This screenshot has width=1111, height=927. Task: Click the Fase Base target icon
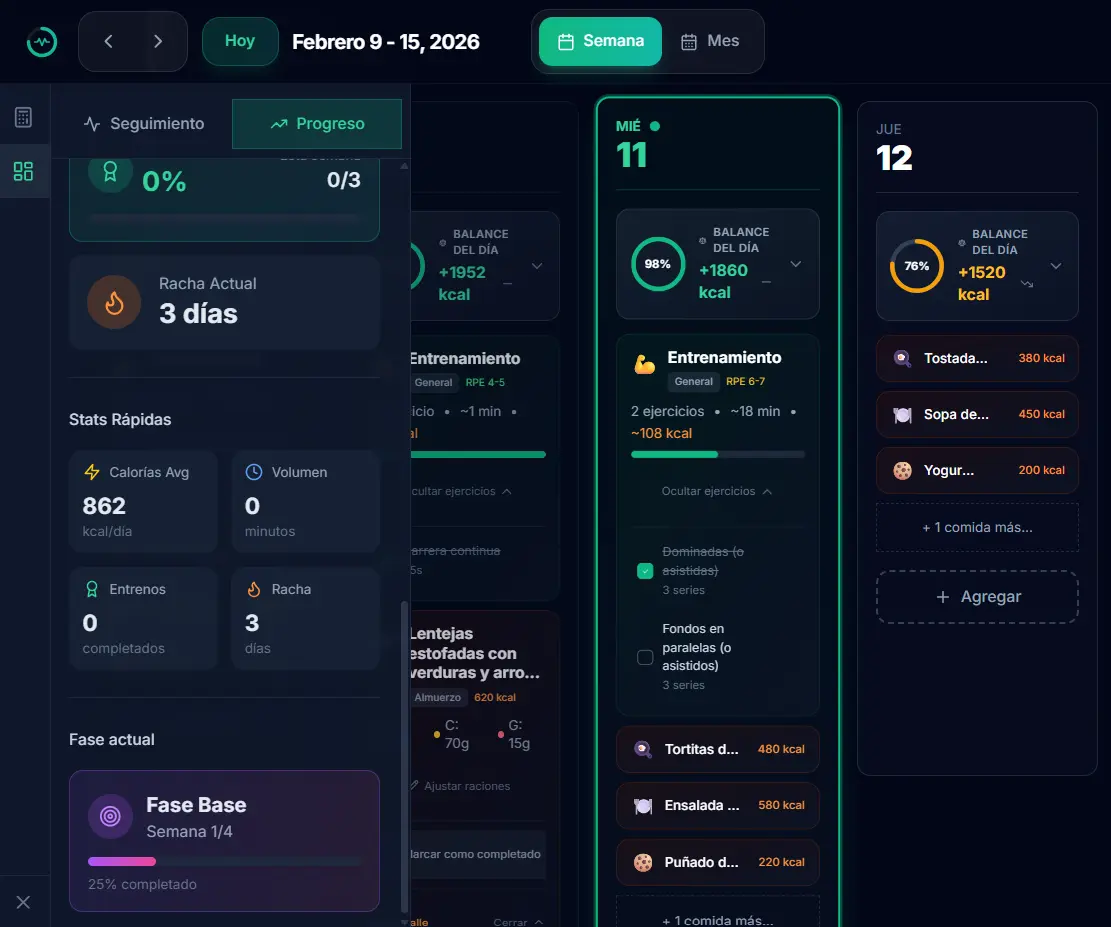(x=110, y=816)
